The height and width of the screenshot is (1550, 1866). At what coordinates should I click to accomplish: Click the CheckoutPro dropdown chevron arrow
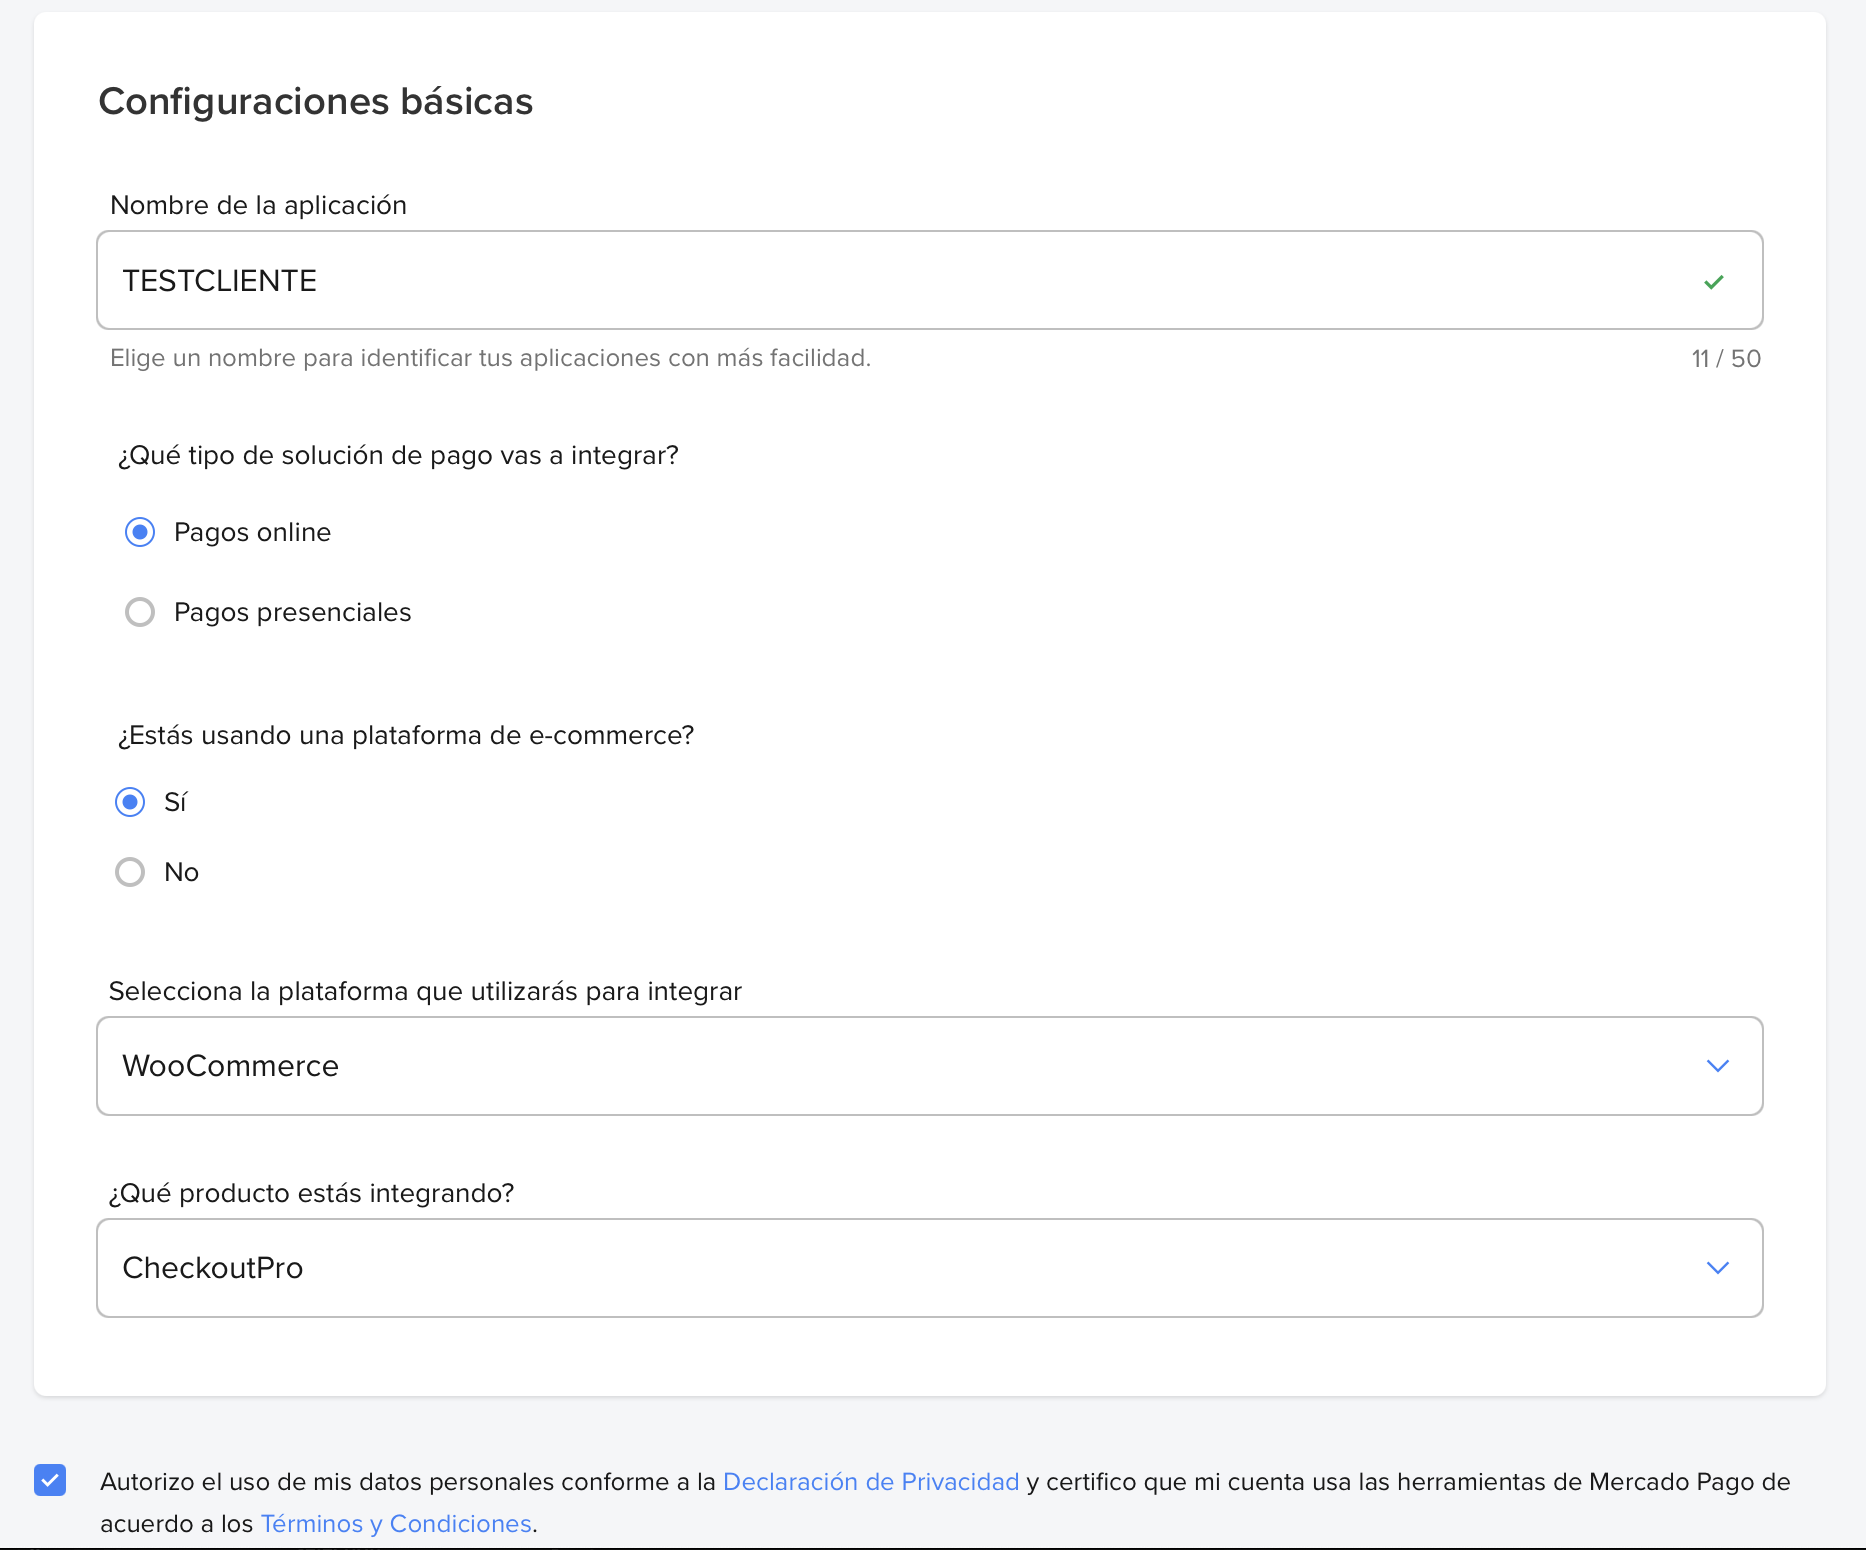point(1717,1268)
